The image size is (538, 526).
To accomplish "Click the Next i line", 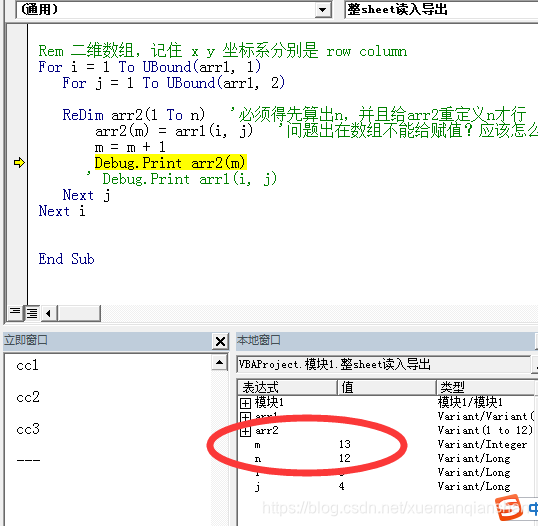I will point(62,211).
